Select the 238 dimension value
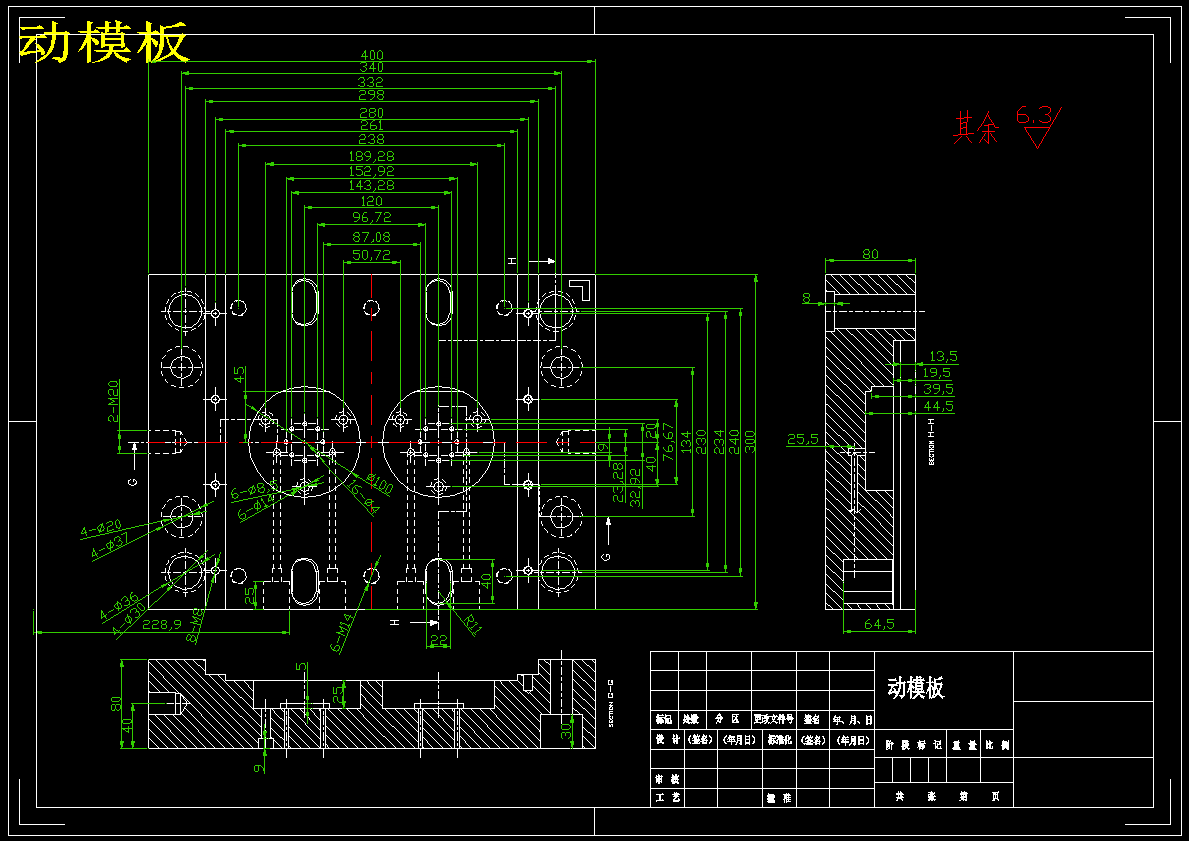This screenshot has width=1189, height=841. pos(372,140)
